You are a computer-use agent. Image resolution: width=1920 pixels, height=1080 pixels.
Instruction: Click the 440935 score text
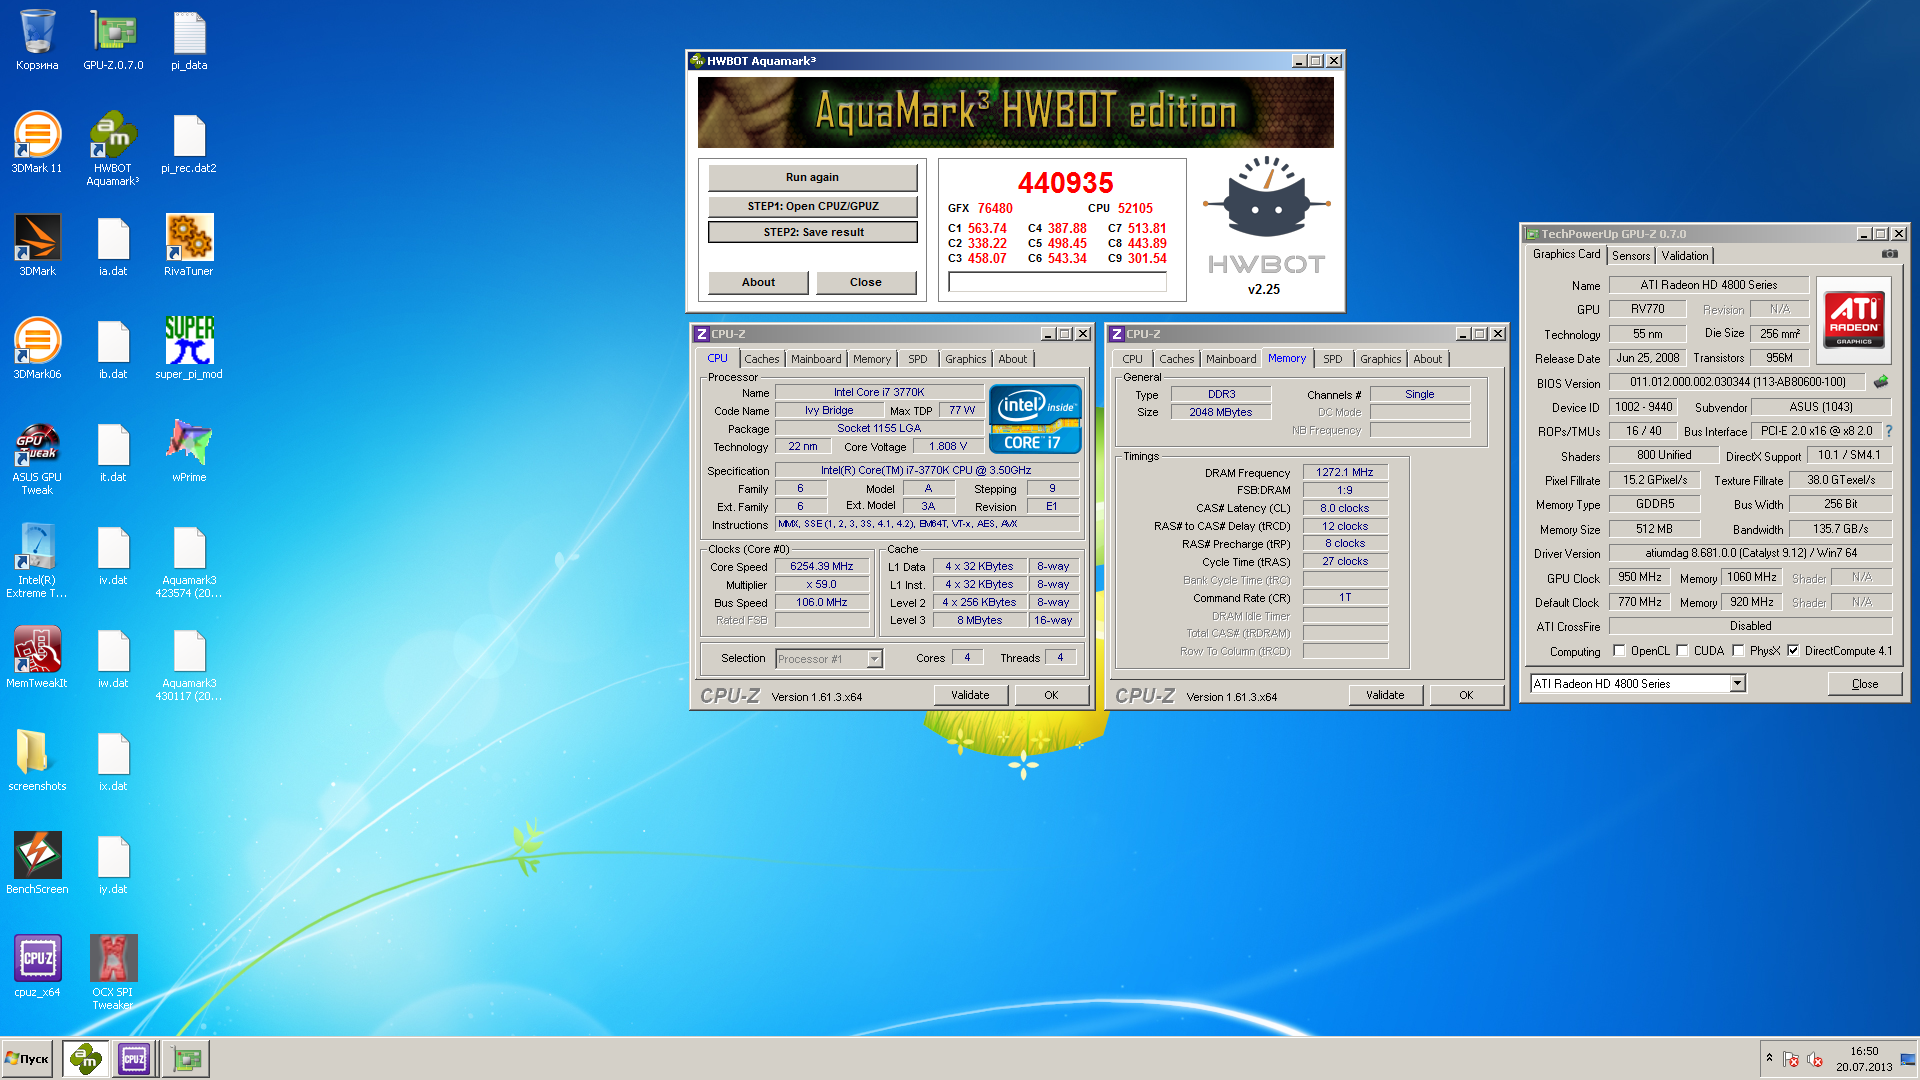[x=1065, y=183]
